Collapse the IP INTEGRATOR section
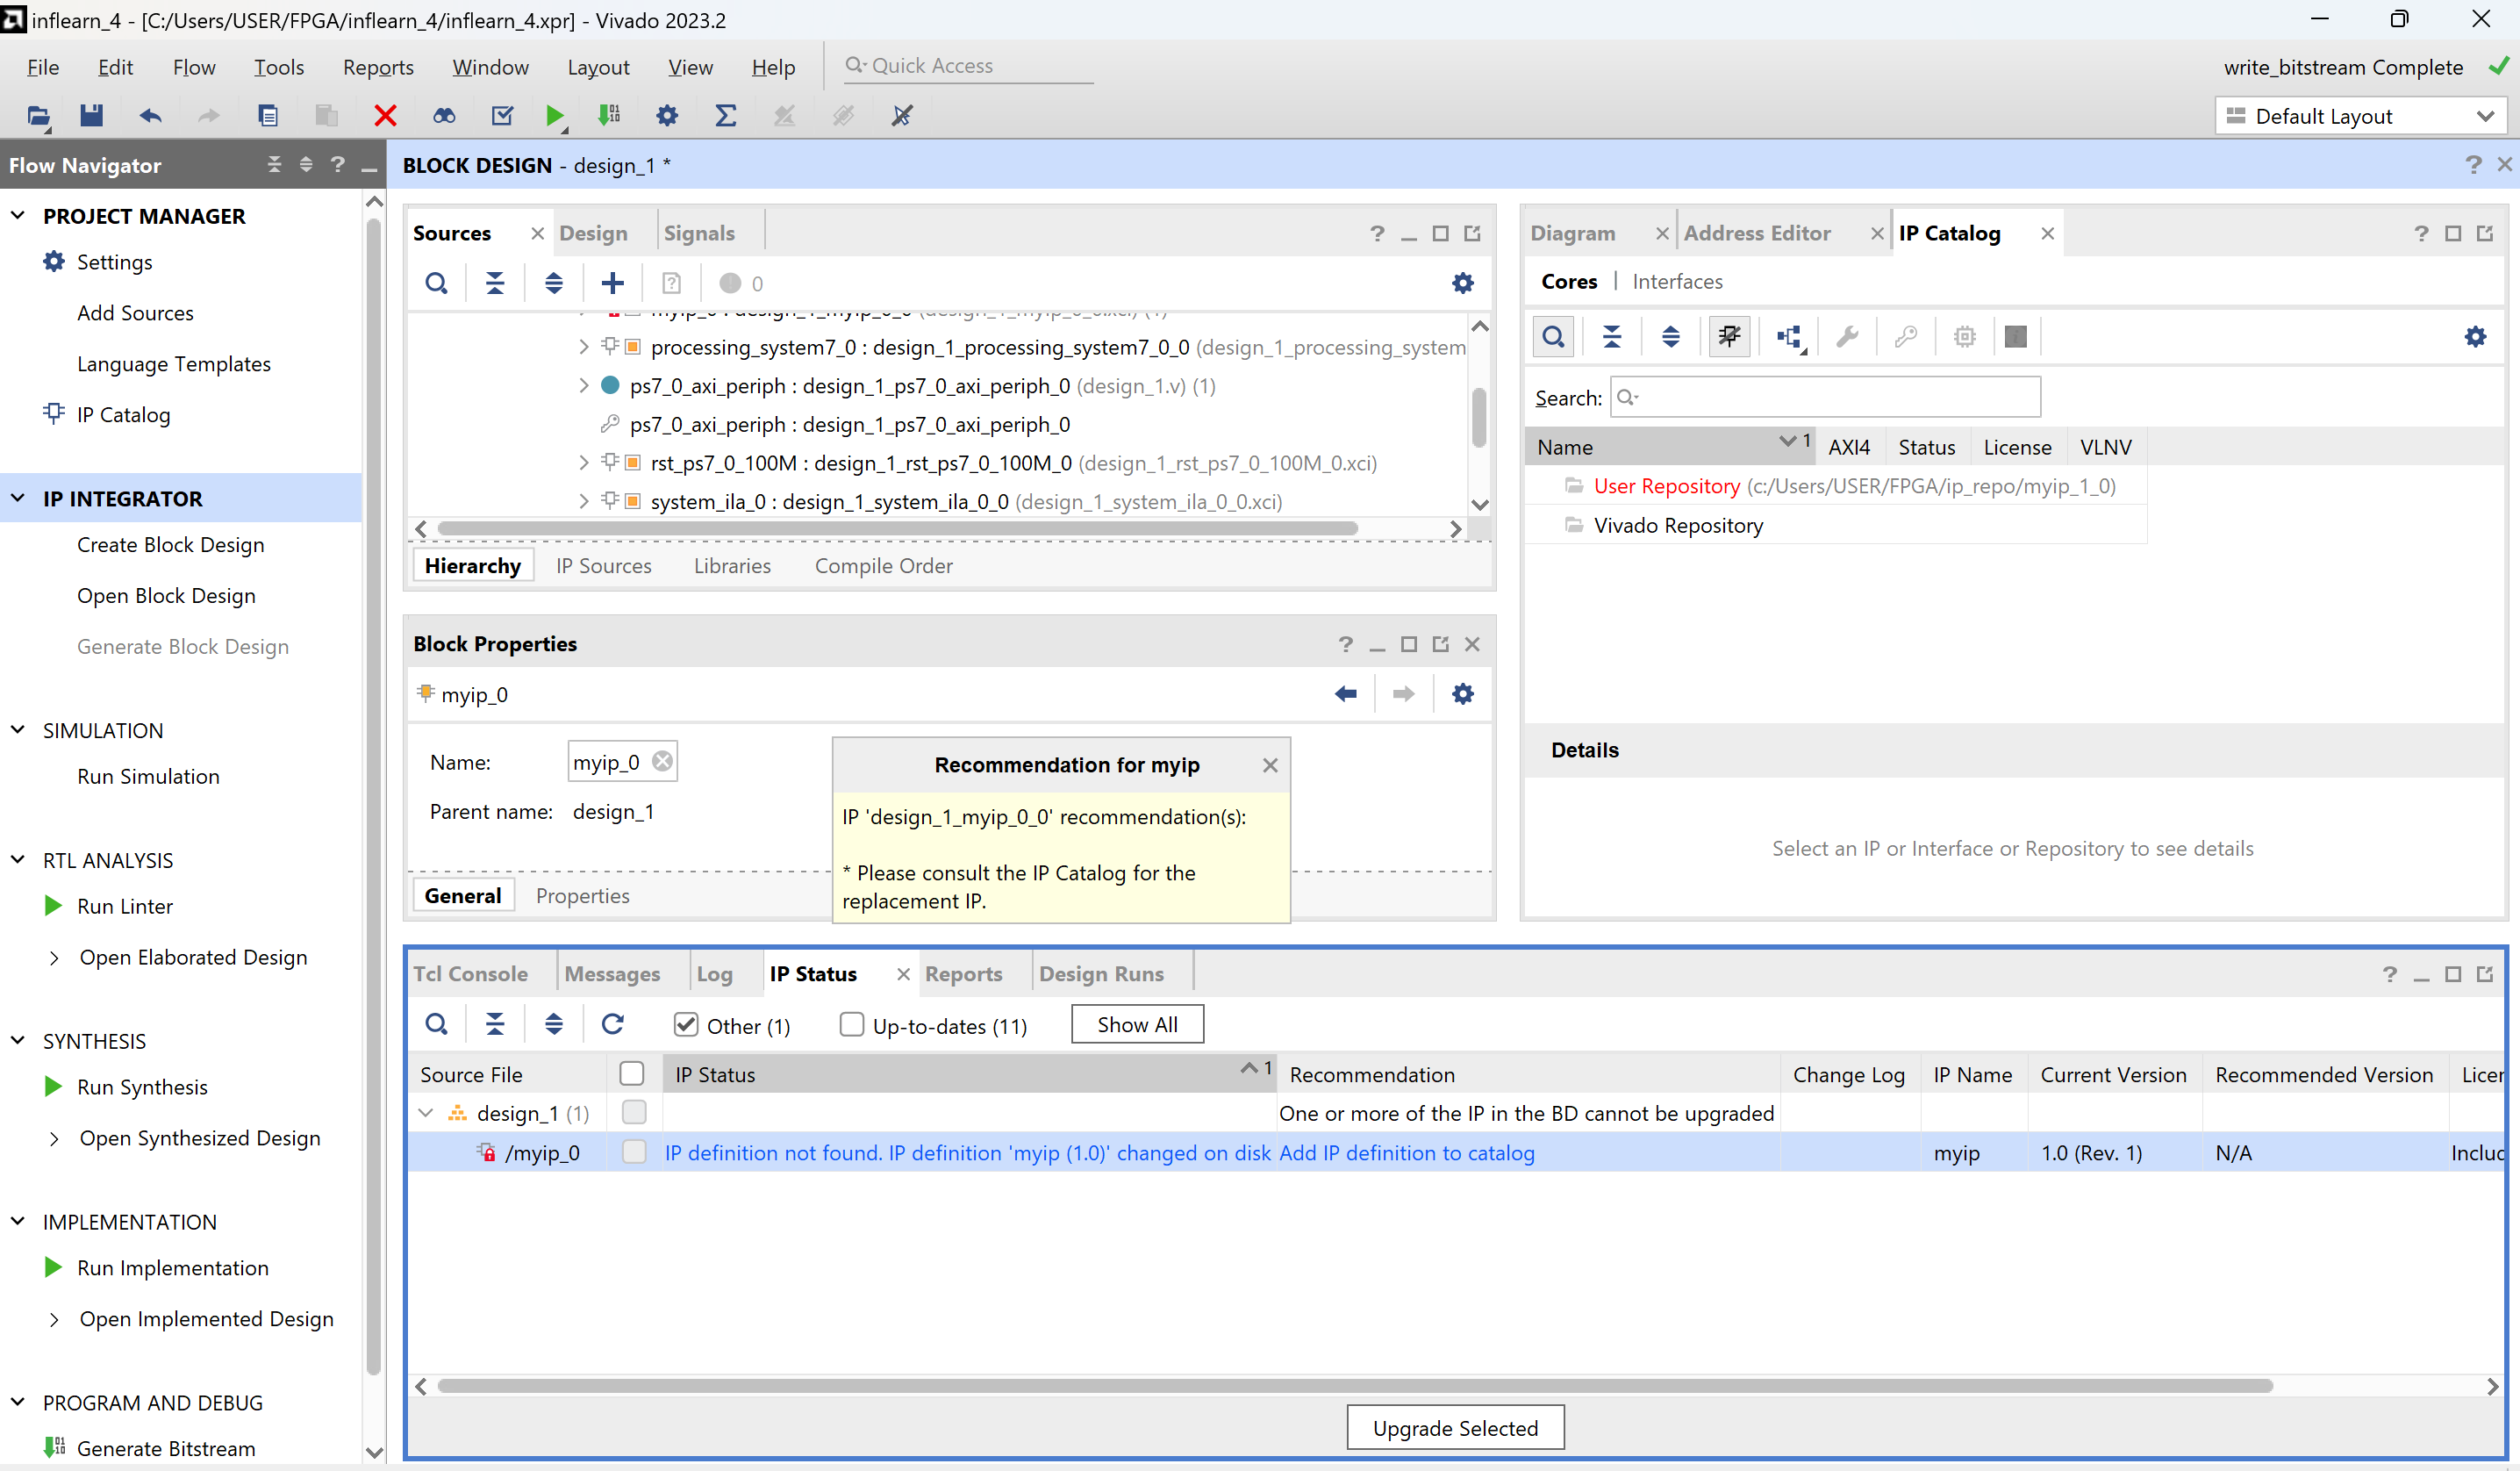This screenshot has height=1471, width=2520. [x=18, y=498]
